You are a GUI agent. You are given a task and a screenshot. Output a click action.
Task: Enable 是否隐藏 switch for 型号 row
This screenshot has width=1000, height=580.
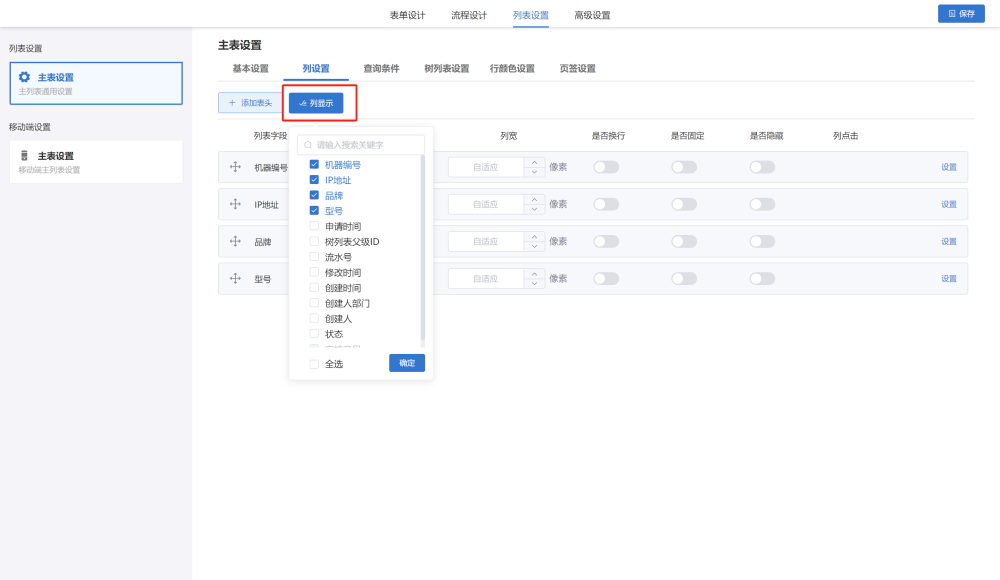click(x=762, y=279)
